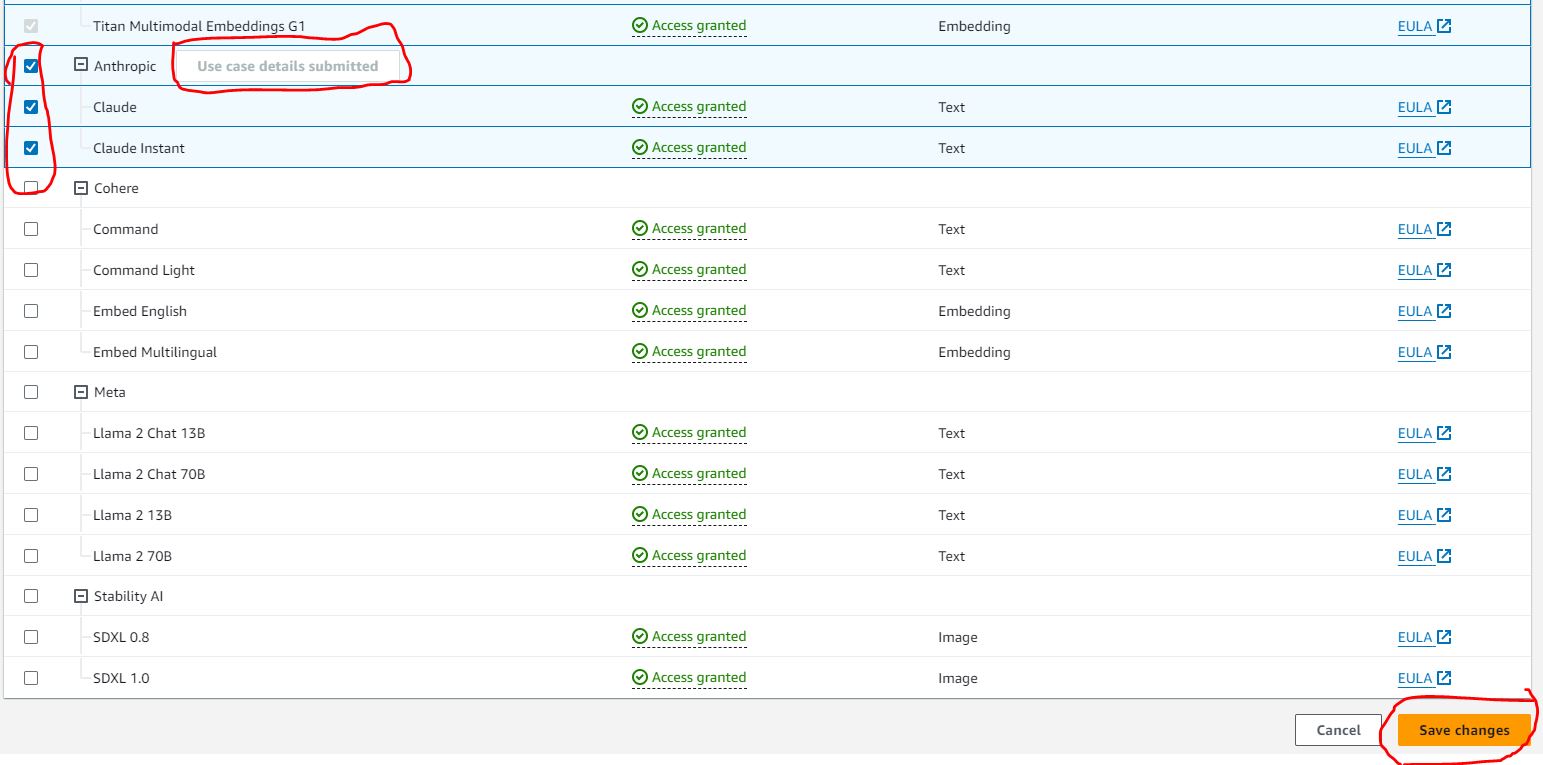The height and width of the screenshot is (765, 1543).
Task: Open the Command Light EULA link
Action: coord(1424,270)
